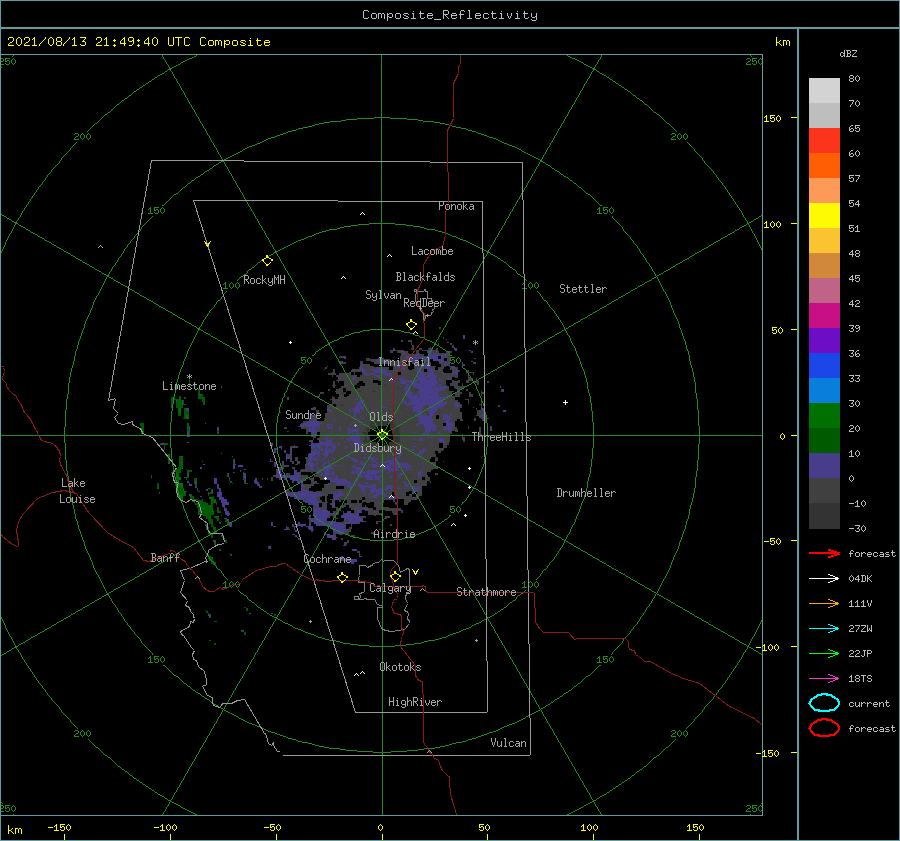Click the green 22JP arrow legend icon

[824, 653]
